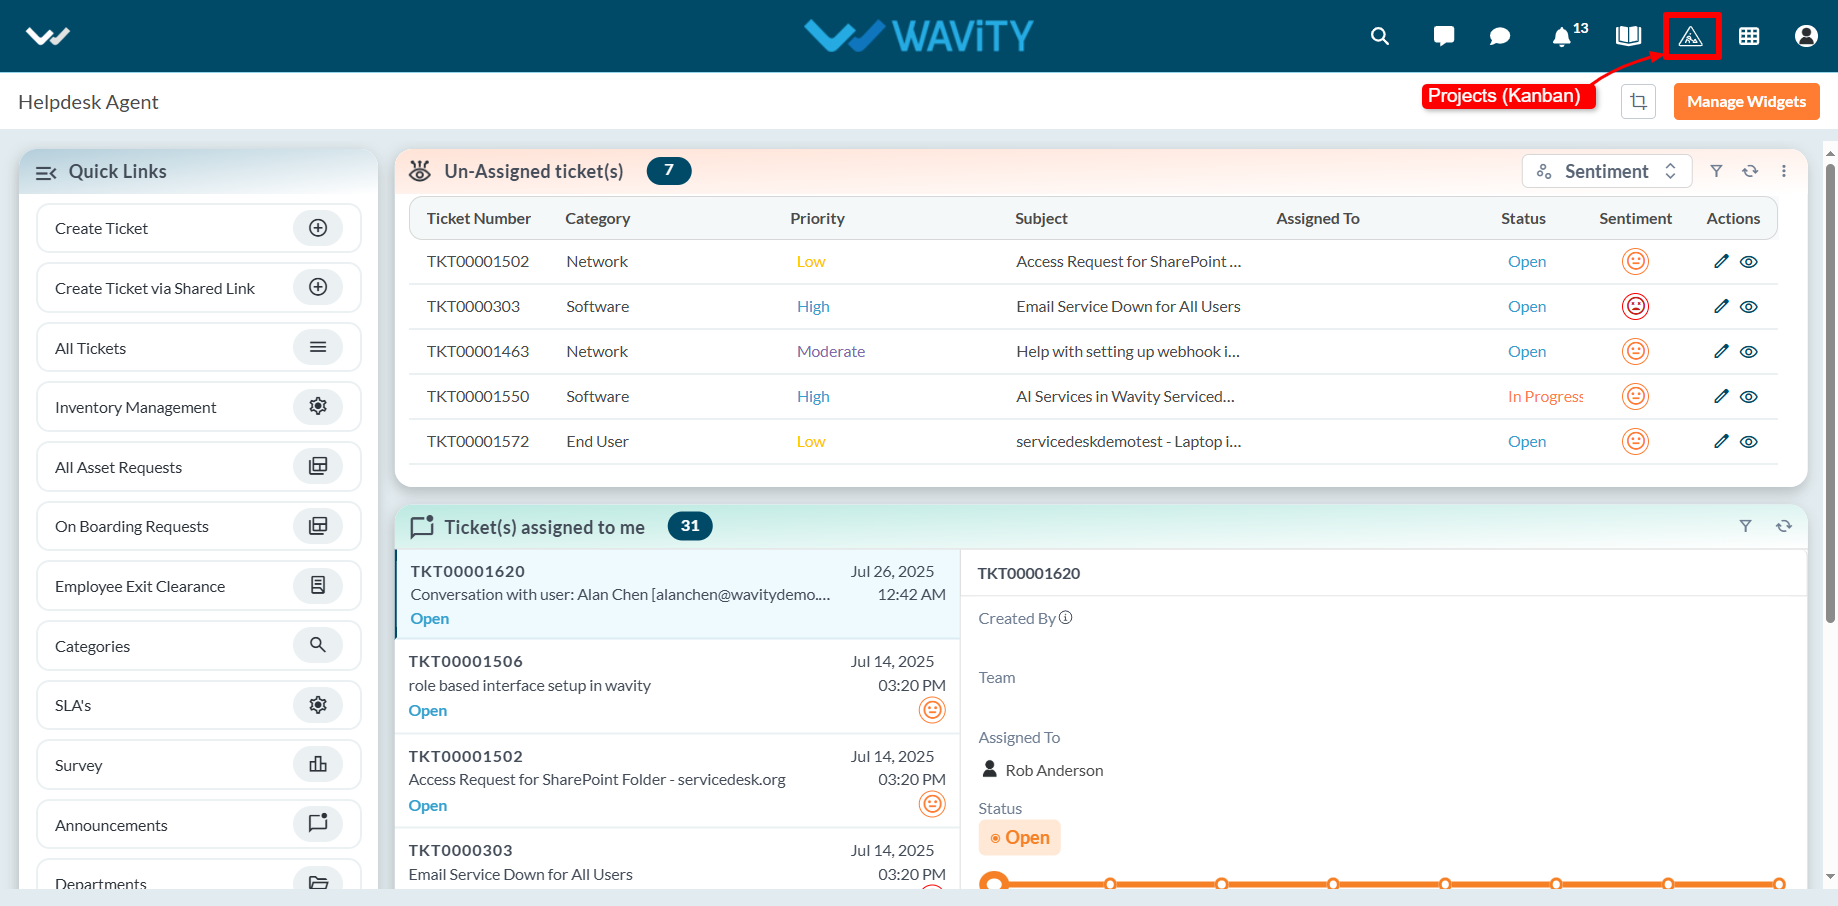Open the knowledge base book icon
Screen dimensions: 1838x906
click(x=1628, y=36)
